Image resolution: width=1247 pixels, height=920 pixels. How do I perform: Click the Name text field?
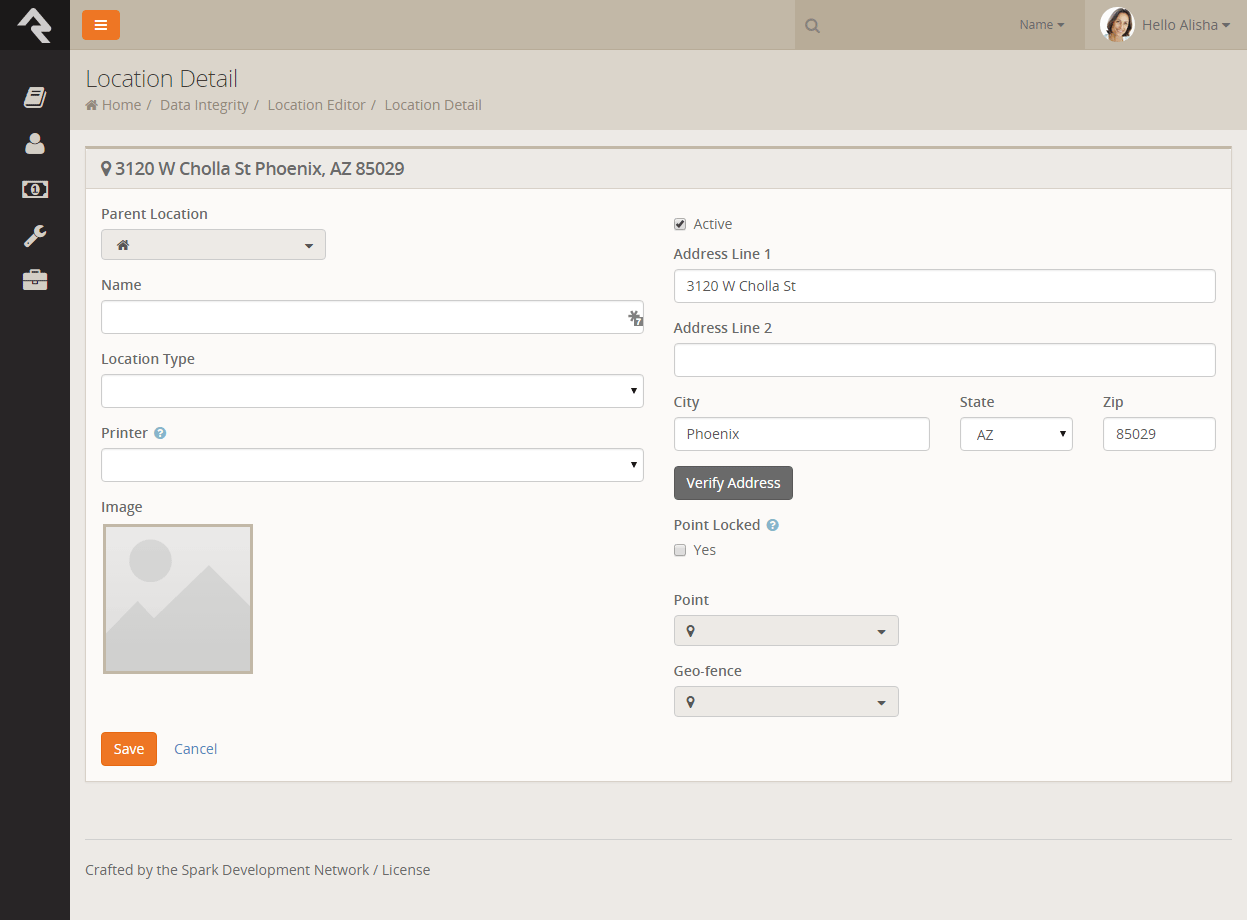pos(372,317)
